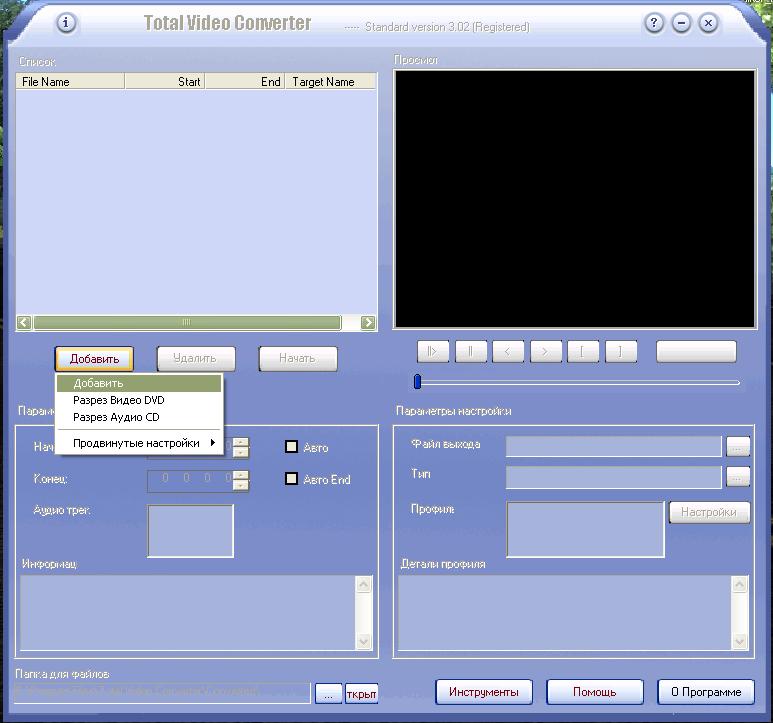Choose Разрез Аудио CD menu item
Viewport: 773px width, 723px height.
139,417
